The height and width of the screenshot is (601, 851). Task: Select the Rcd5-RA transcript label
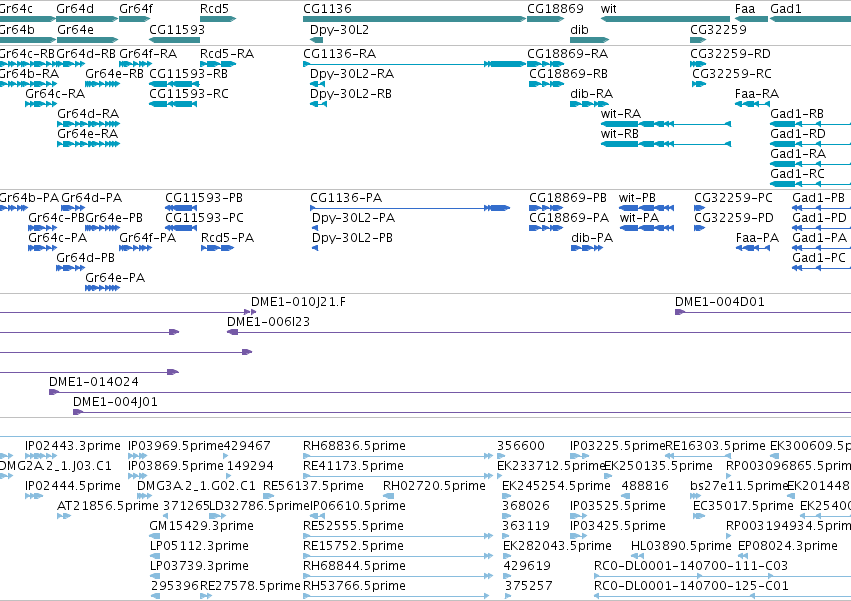point(227,53)
